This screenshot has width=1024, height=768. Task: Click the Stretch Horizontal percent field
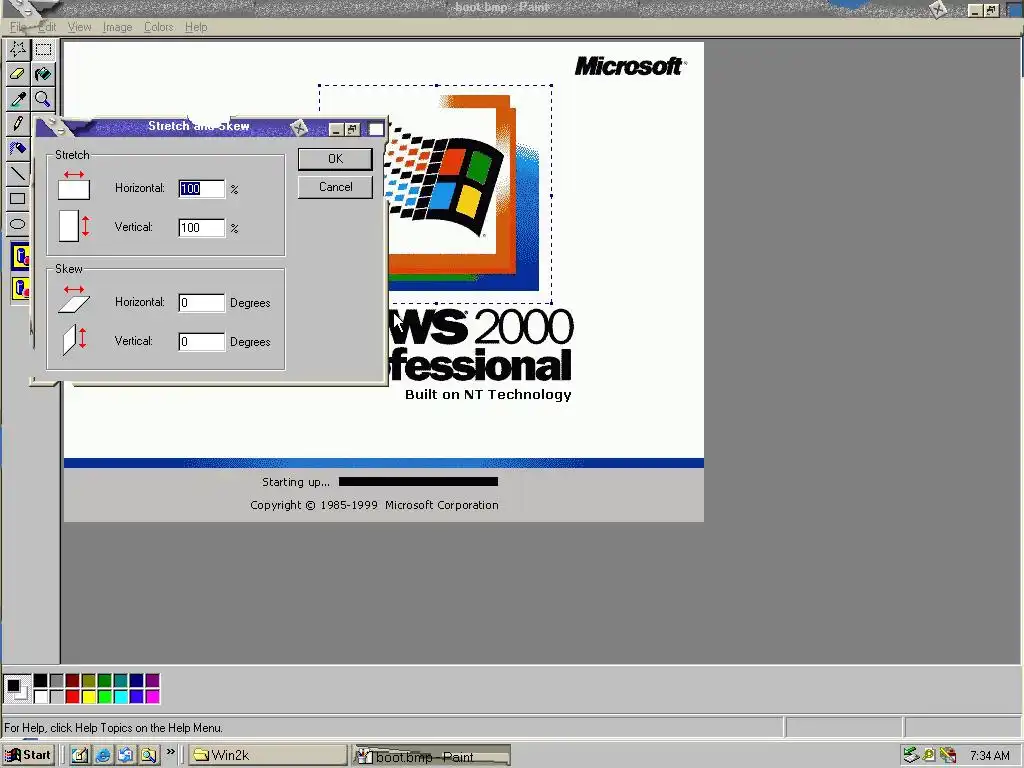point(202,189)
